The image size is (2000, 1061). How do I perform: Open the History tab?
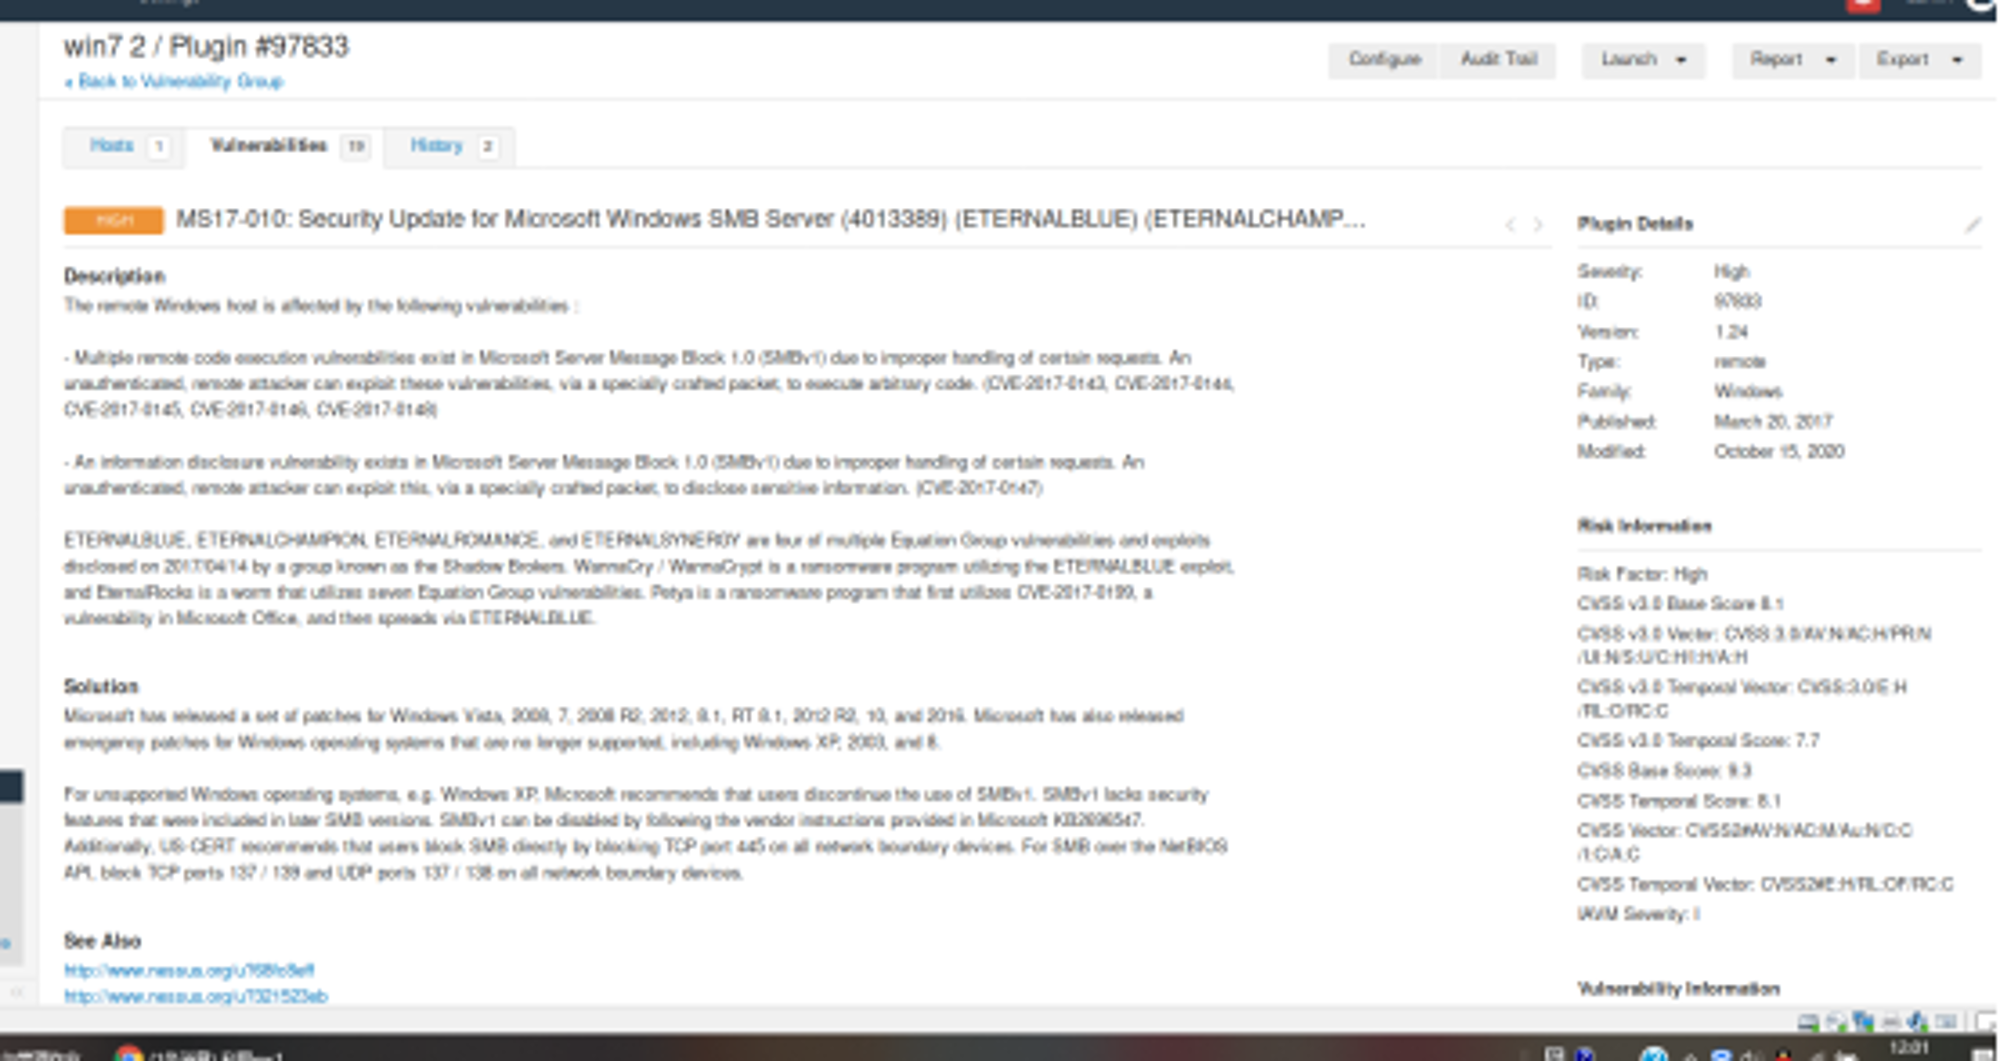tap(450, 146)
